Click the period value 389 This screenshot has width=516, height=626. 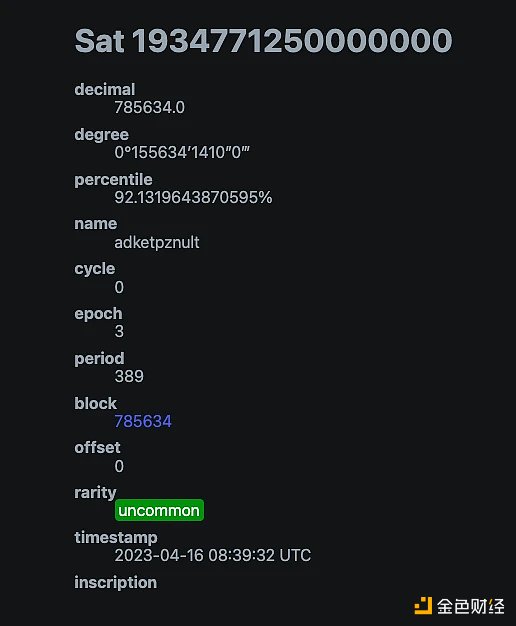(129, 376)
